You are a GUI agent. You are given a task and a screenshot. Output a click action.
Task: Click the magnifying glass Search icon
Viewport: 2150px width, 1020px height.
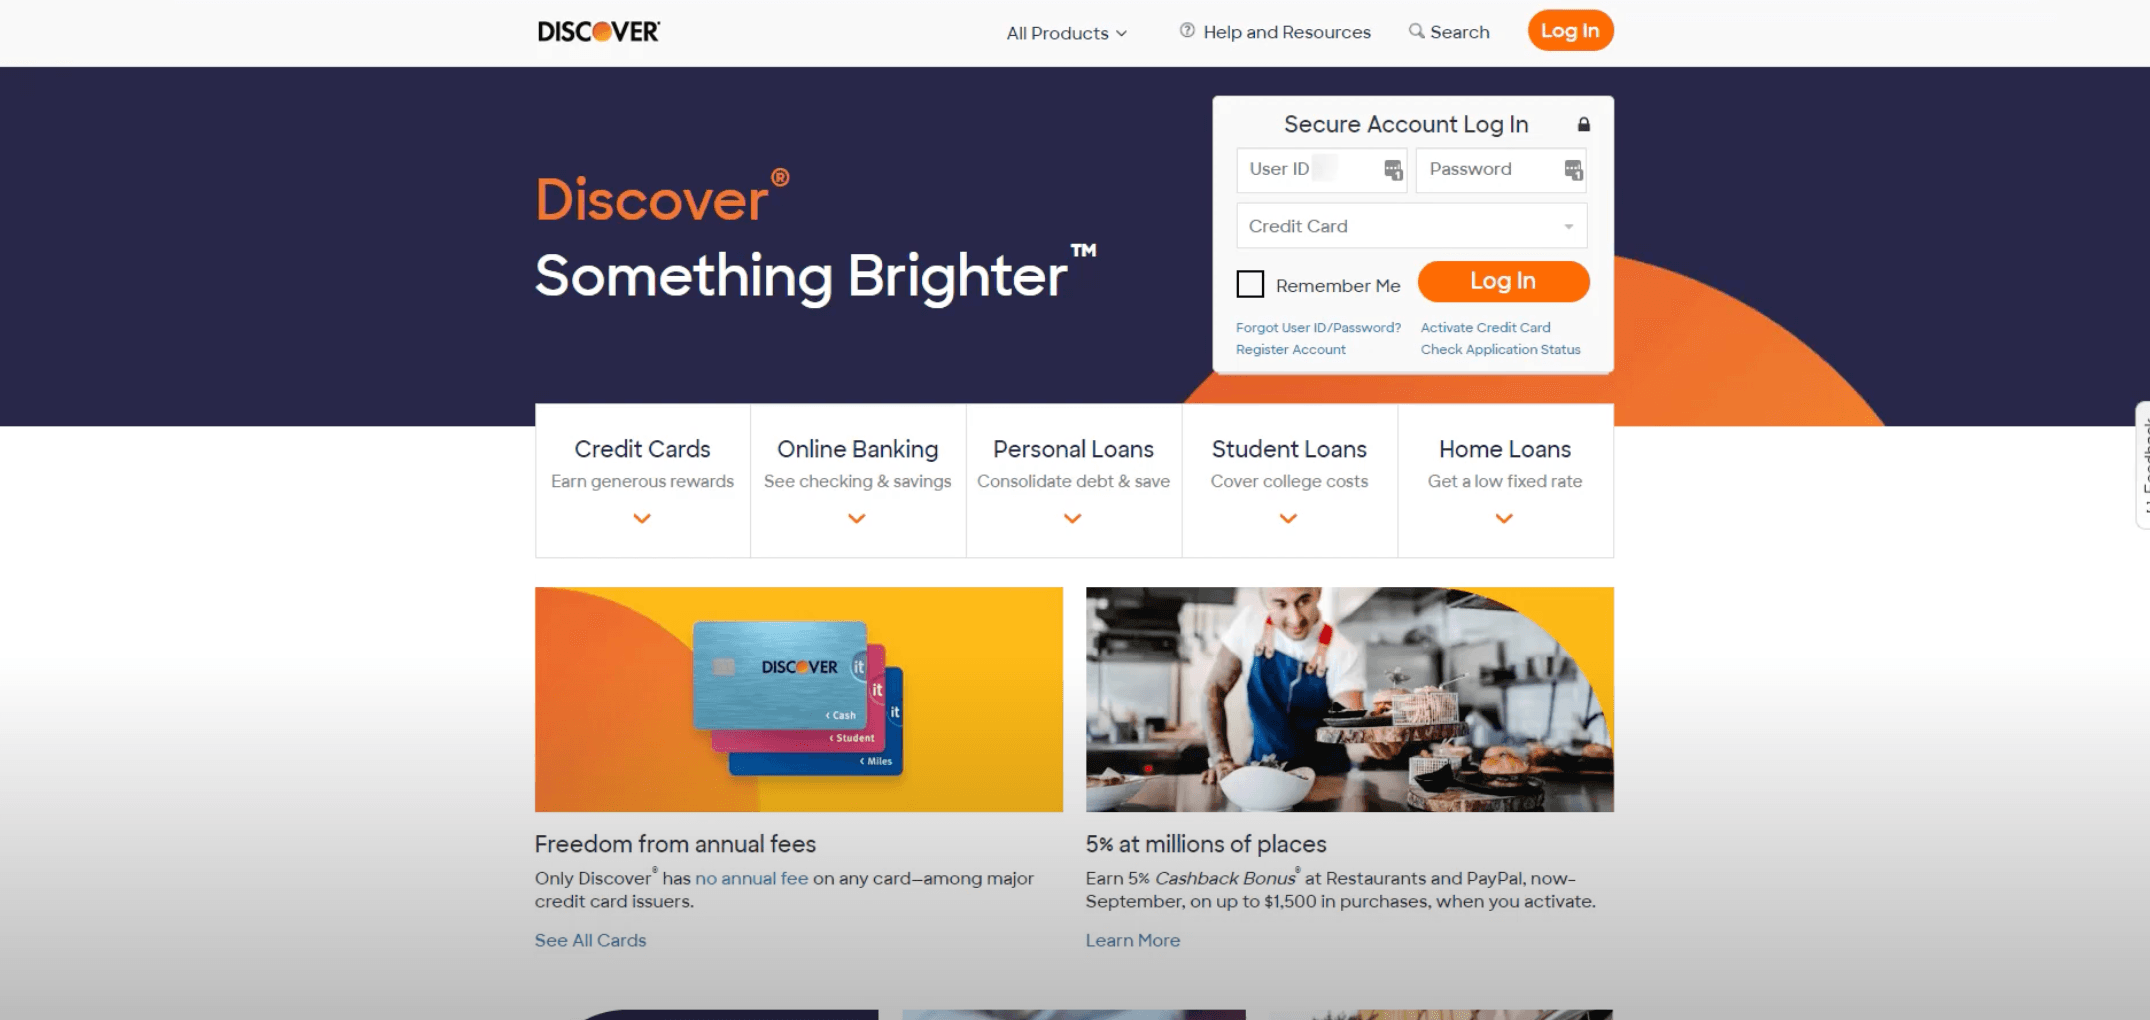[x=1416, y=31]
